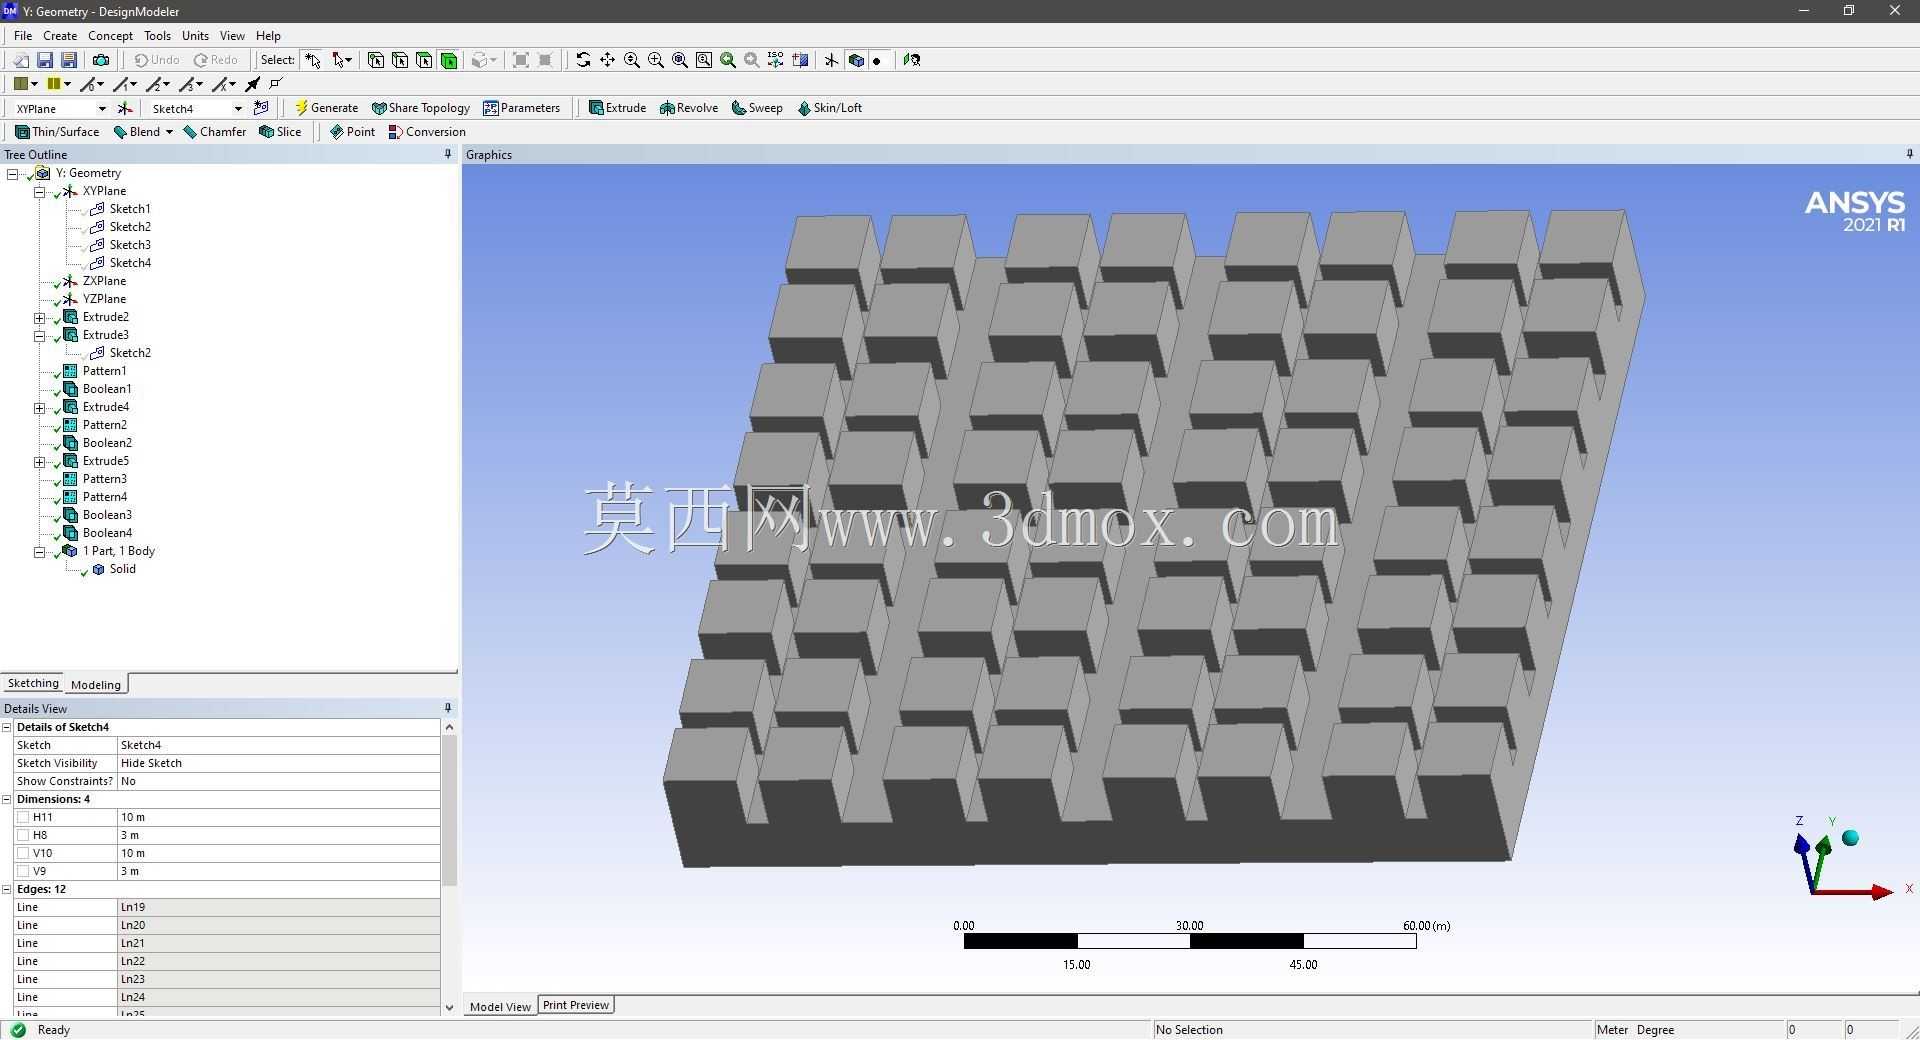Collapse the Extrude3 tree node
Viewport: 1920px width, 1040px height.
pos(40,336)
